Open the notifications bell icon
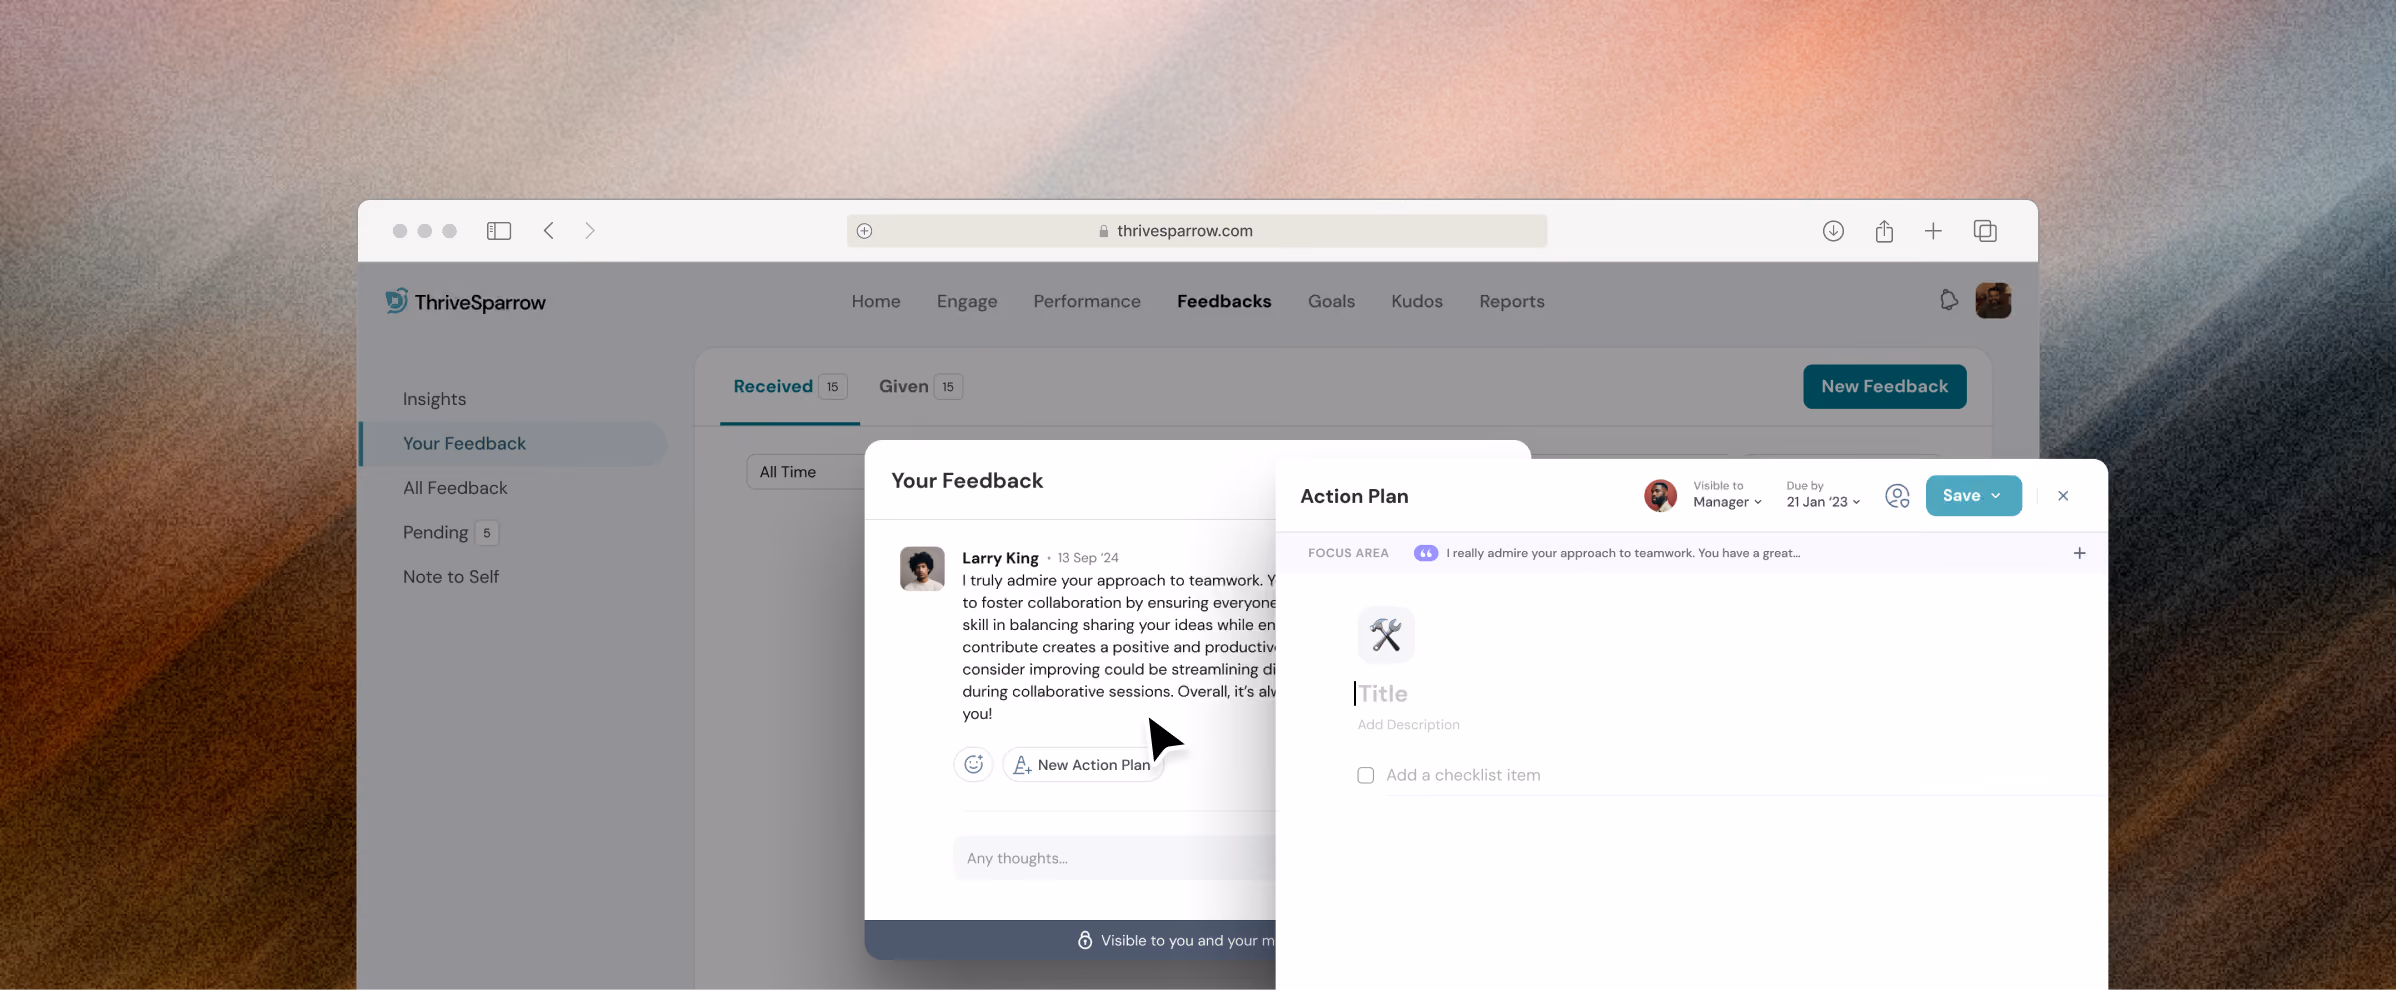Image resolution: width=2396 pixels, height=990 pixels. pyautogui.click(x=1948, y=300)
